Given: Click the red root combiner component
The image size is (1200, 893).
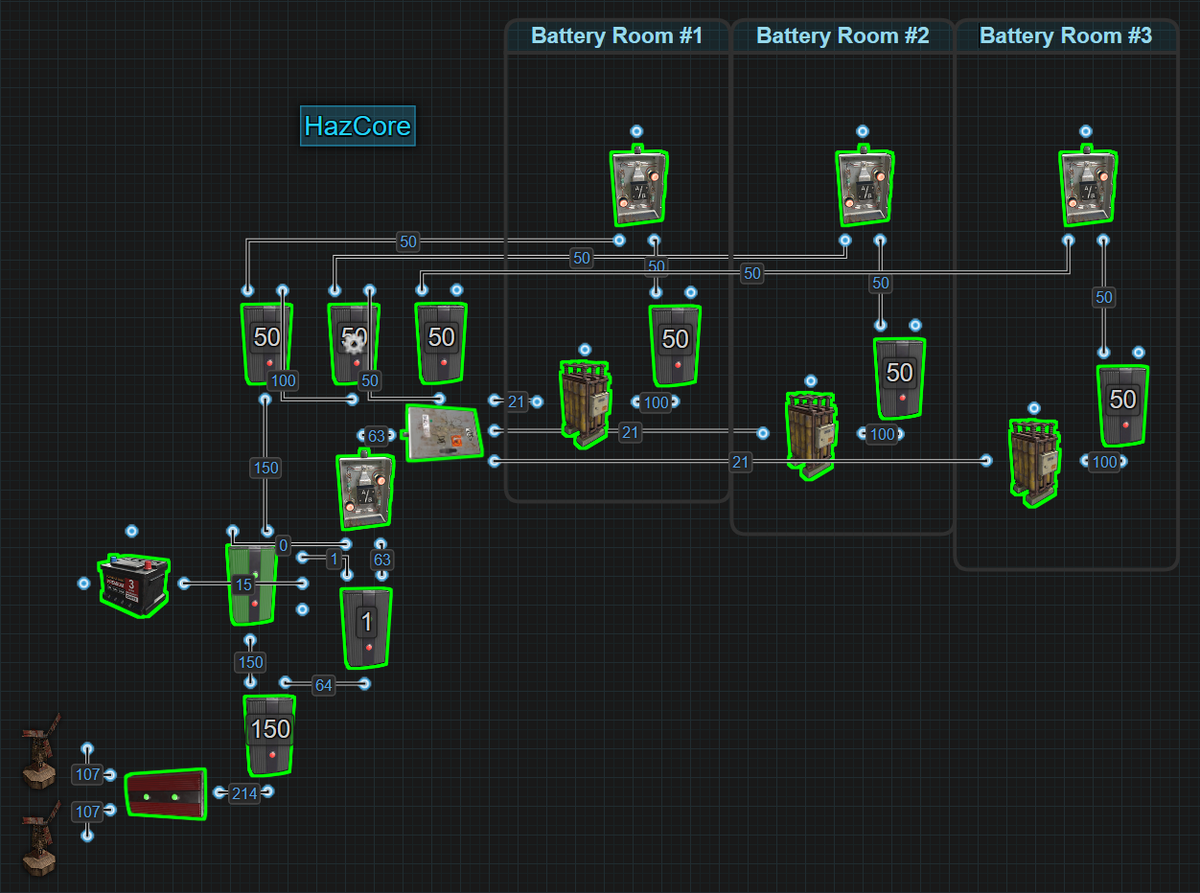Looking at the screenshot, I should (166, 793).
